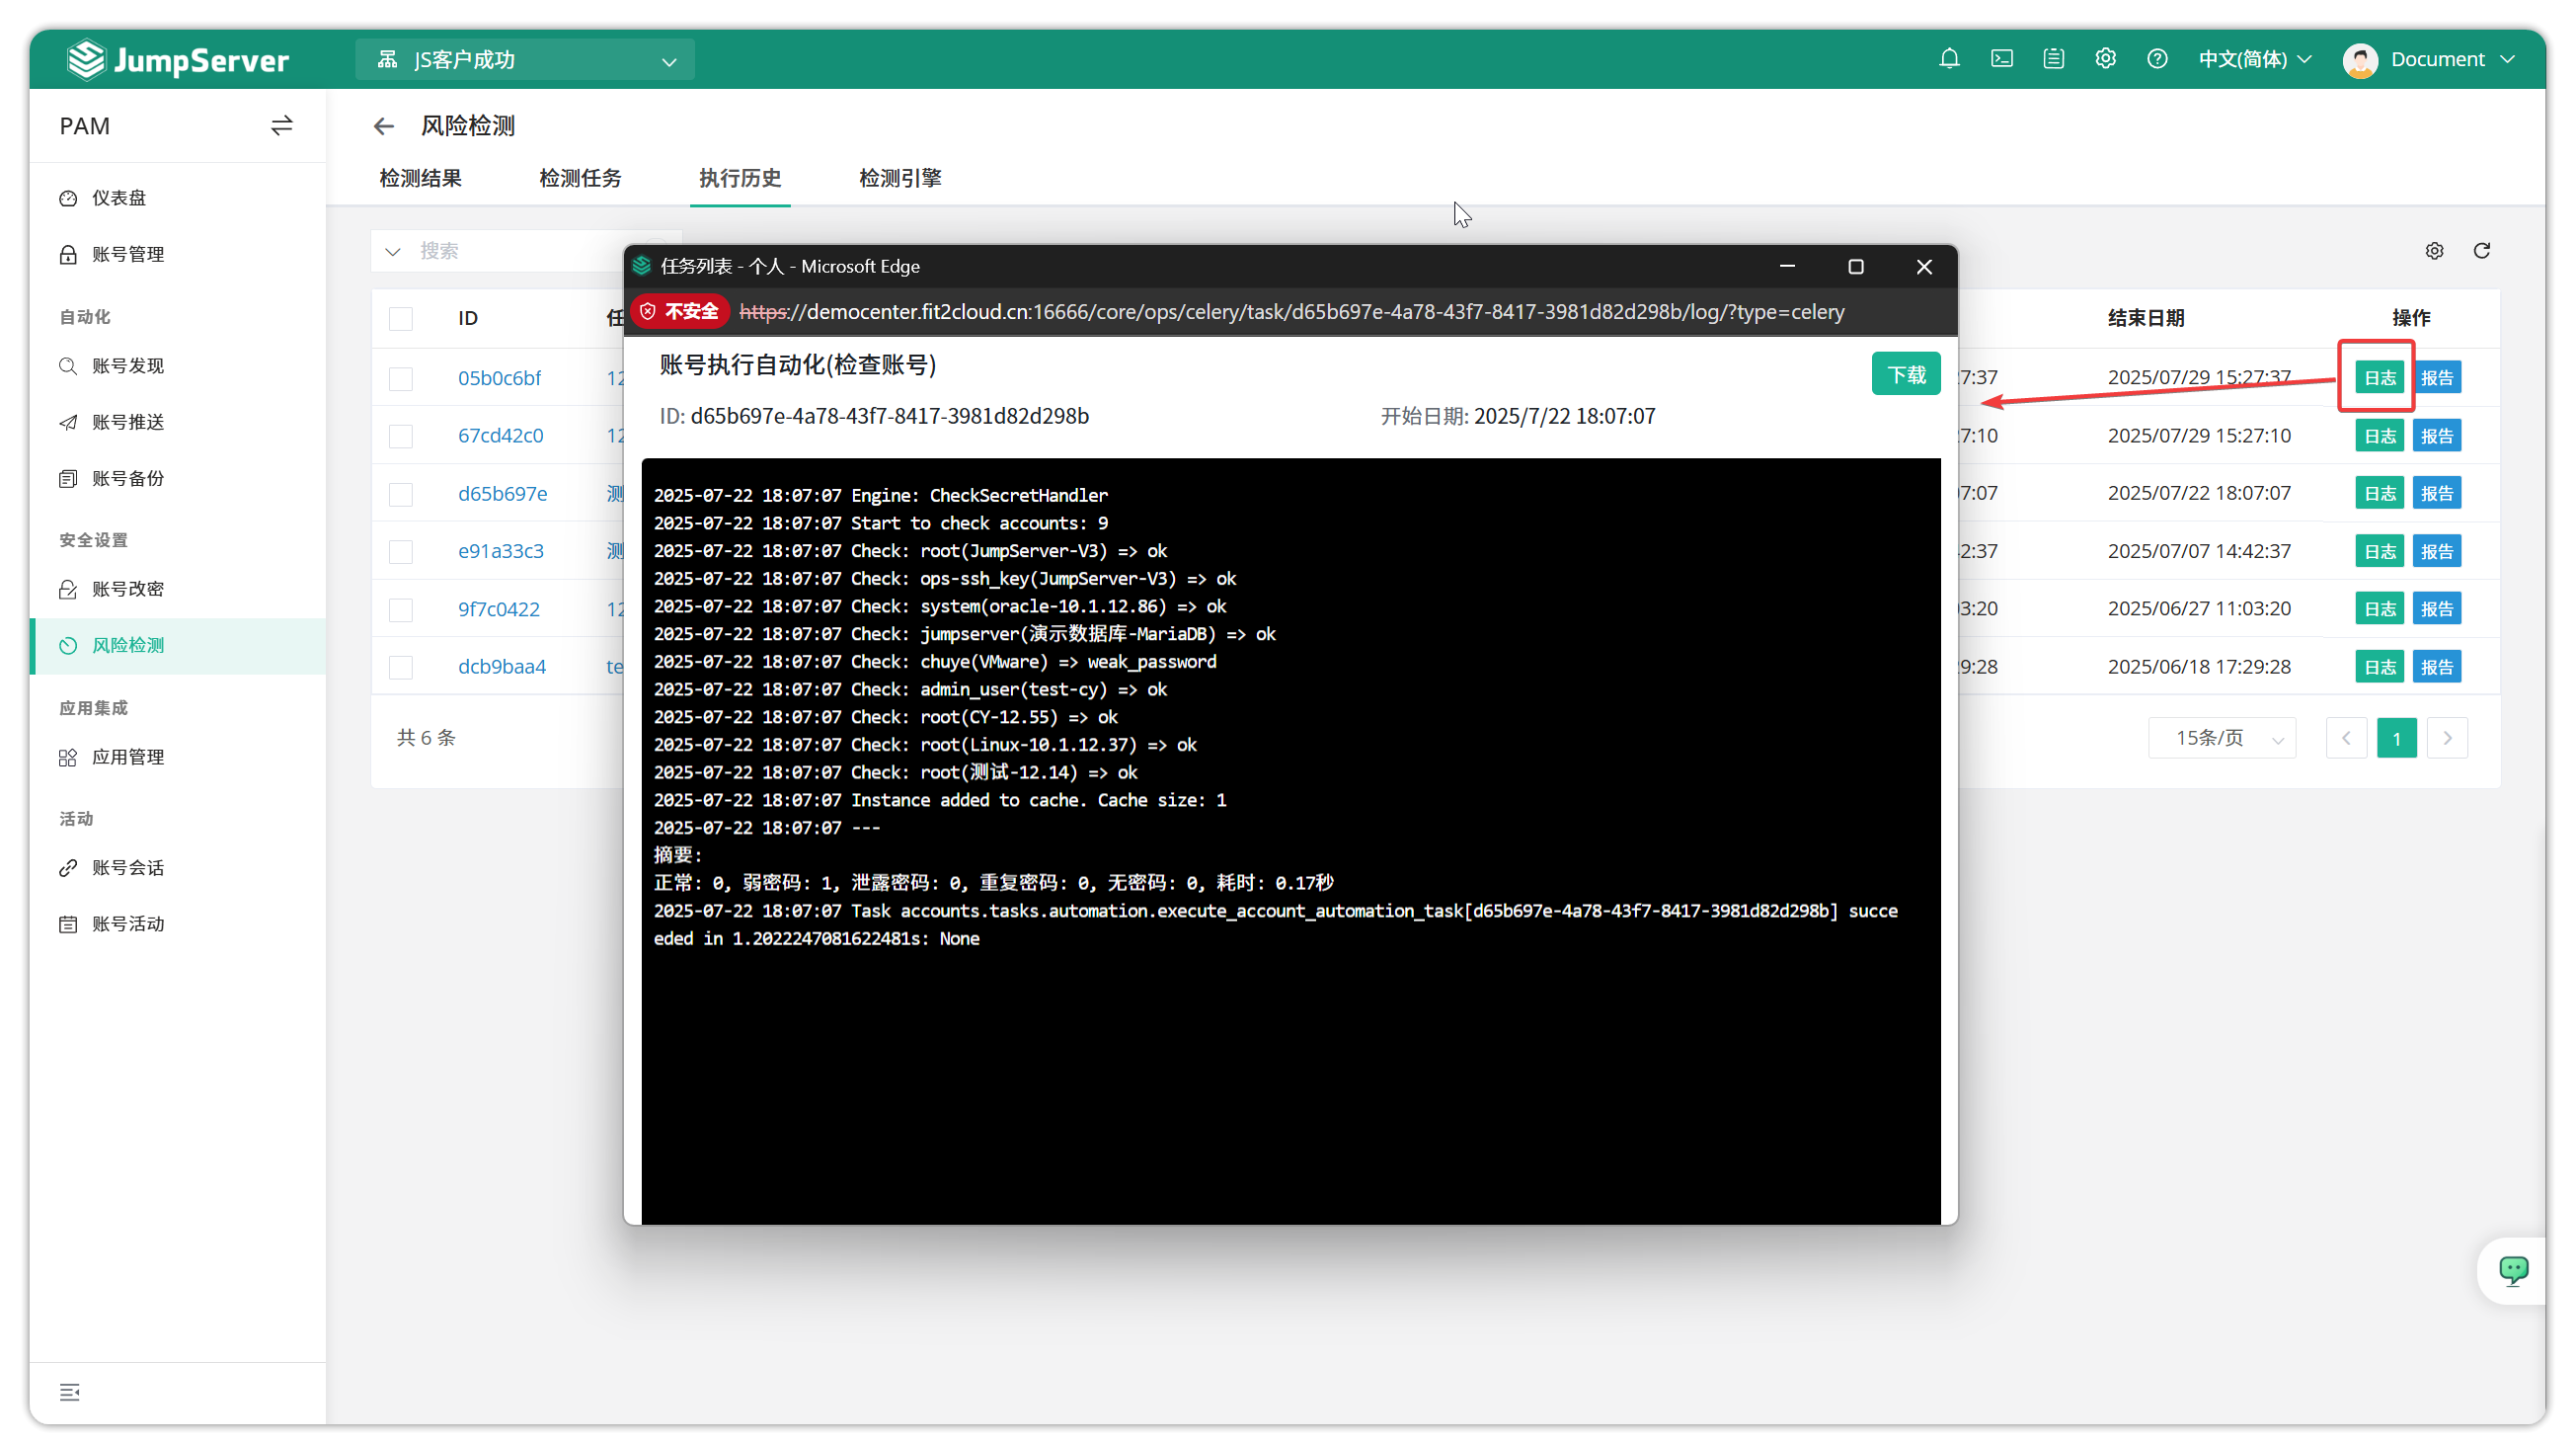Click the previous page arrow
The image size is (2576, 1444).
(2346, 738)
